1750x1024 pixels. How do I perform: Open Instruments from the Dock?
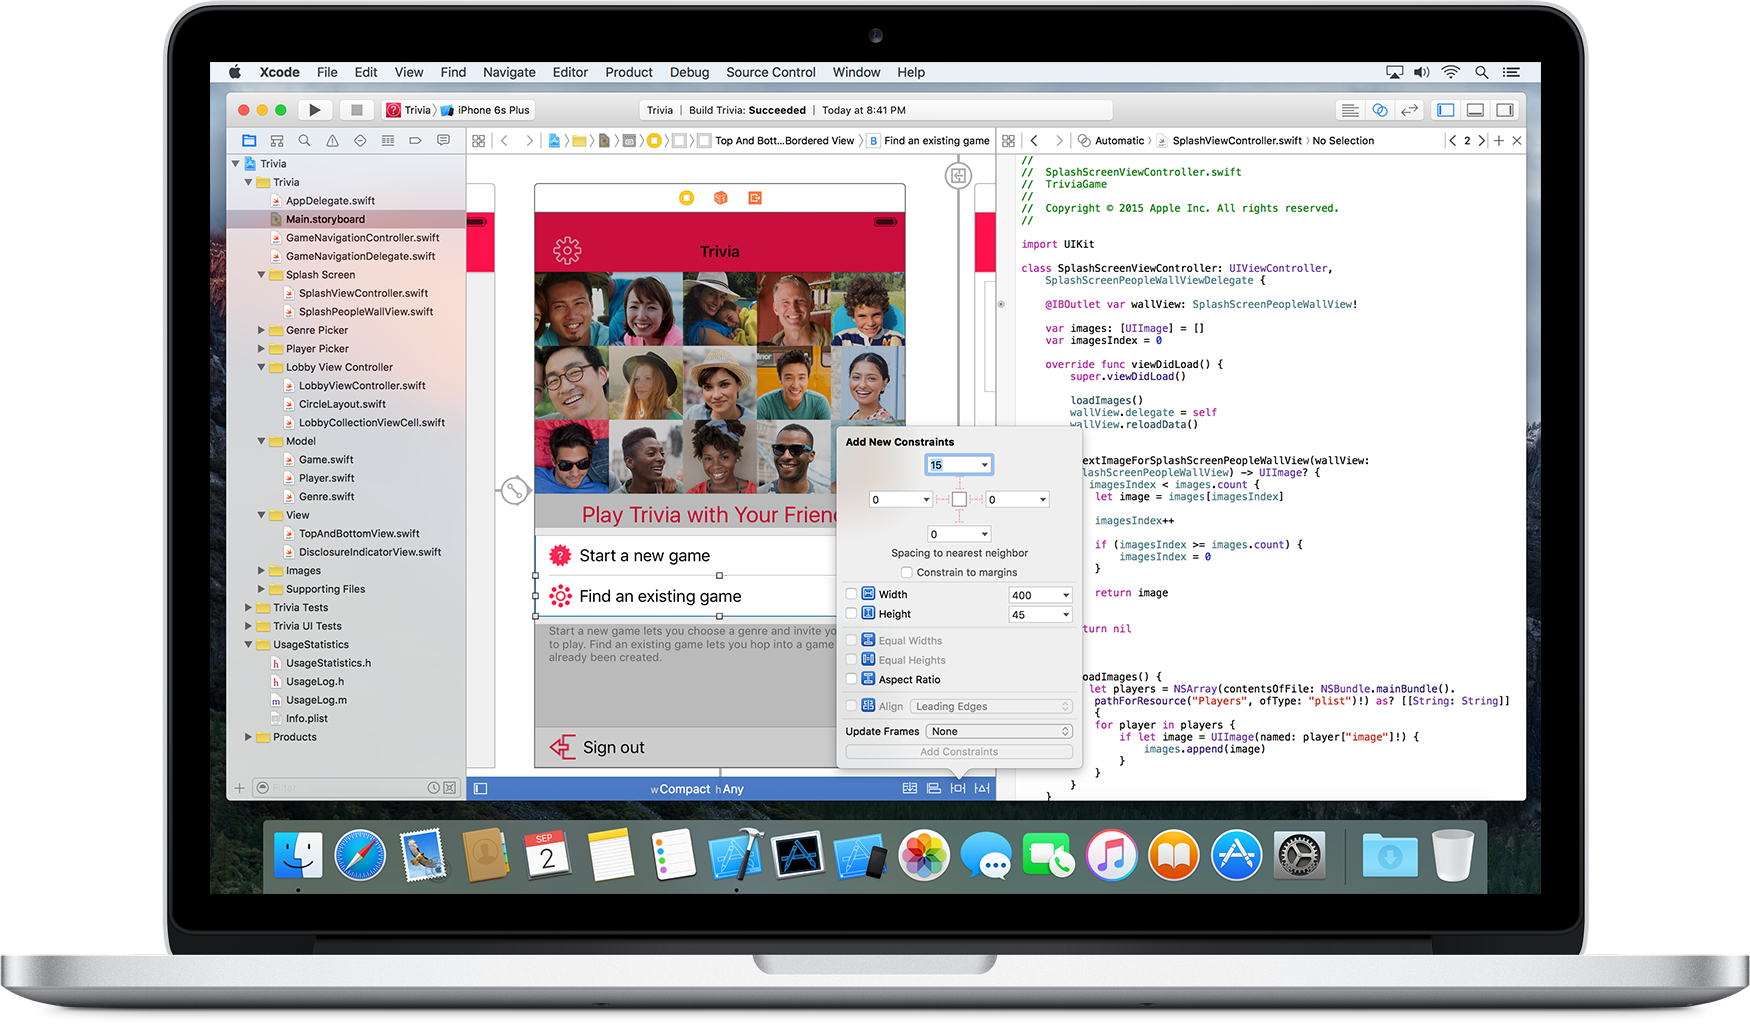(798, 855)
